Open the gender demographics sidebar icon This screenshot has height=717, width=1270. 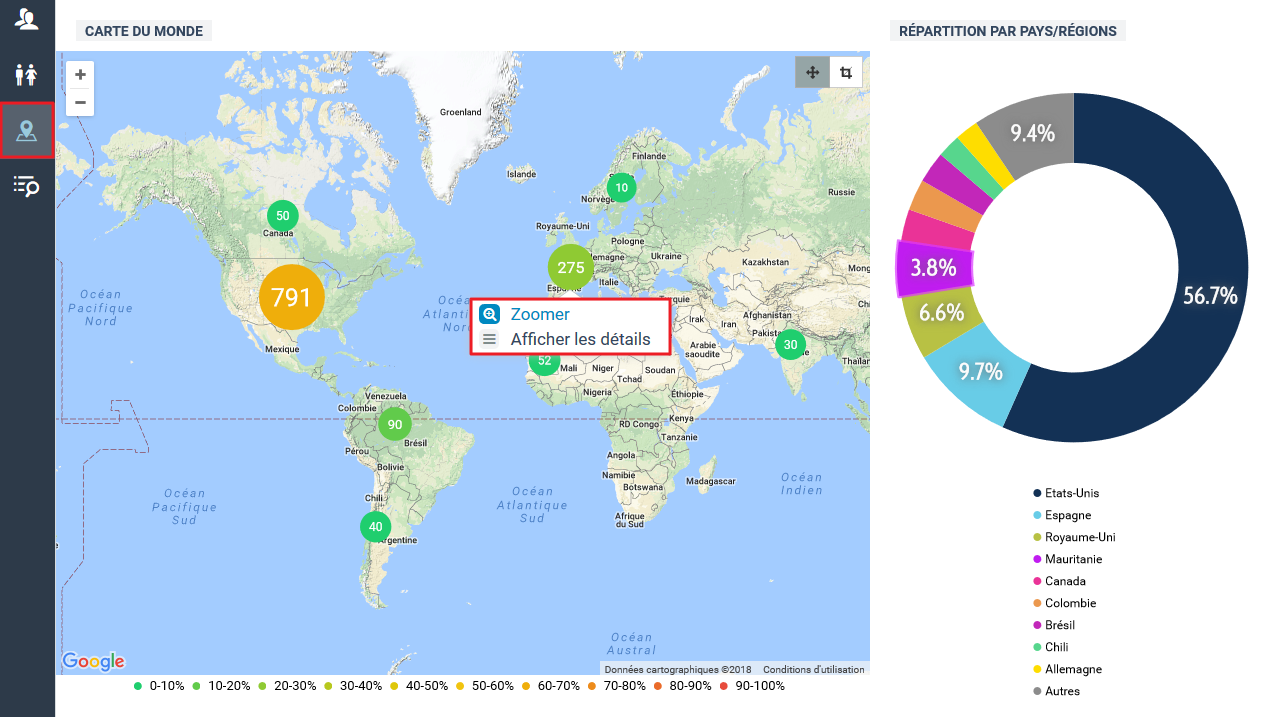[27, 75]
